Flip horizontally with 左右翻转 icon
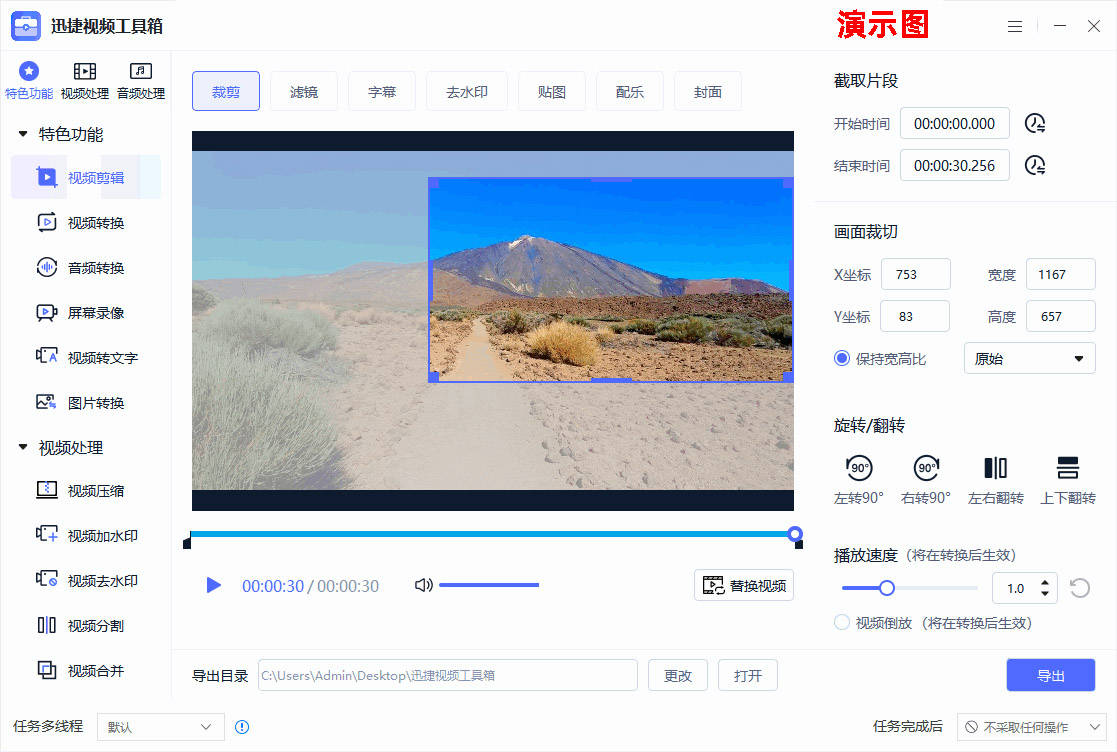This screenshot has height=752, width=1117. click(x=995, y=468)
